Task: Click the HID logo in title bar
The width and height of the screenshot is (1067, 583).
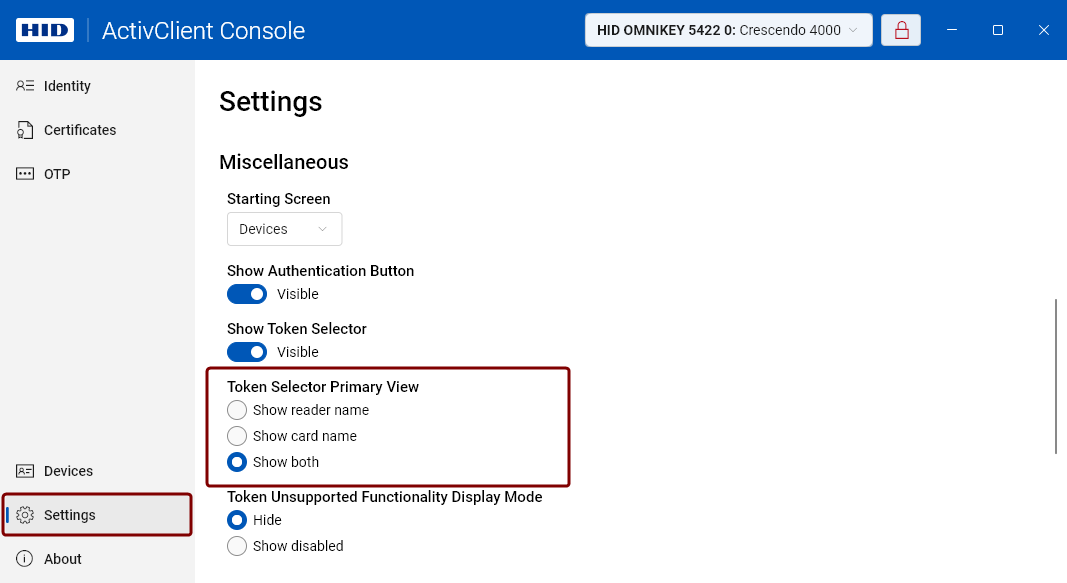Action: pos(45,30)
